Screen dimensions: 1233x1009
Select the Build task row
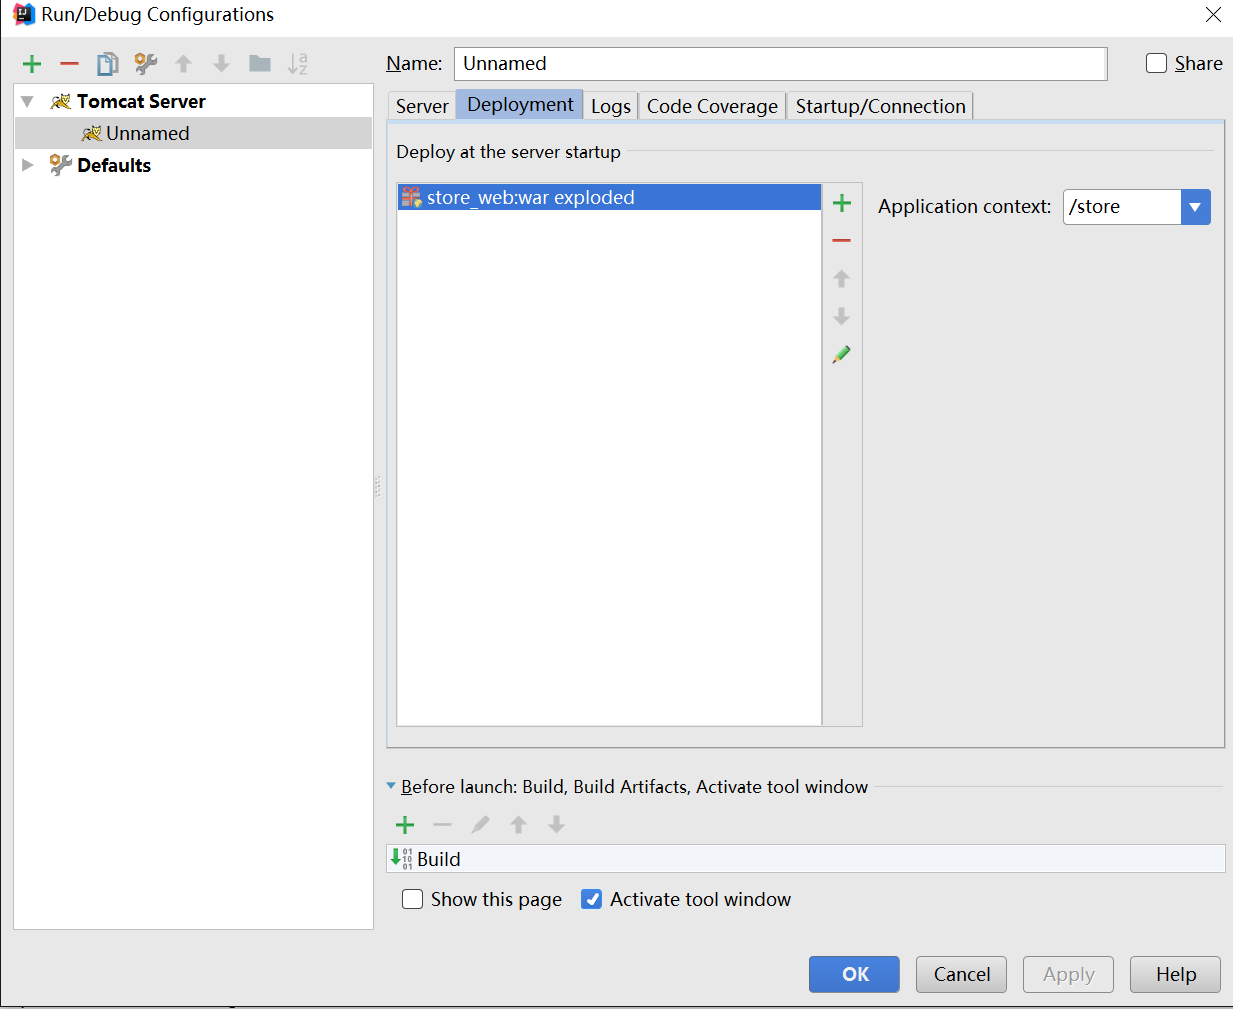806,859
